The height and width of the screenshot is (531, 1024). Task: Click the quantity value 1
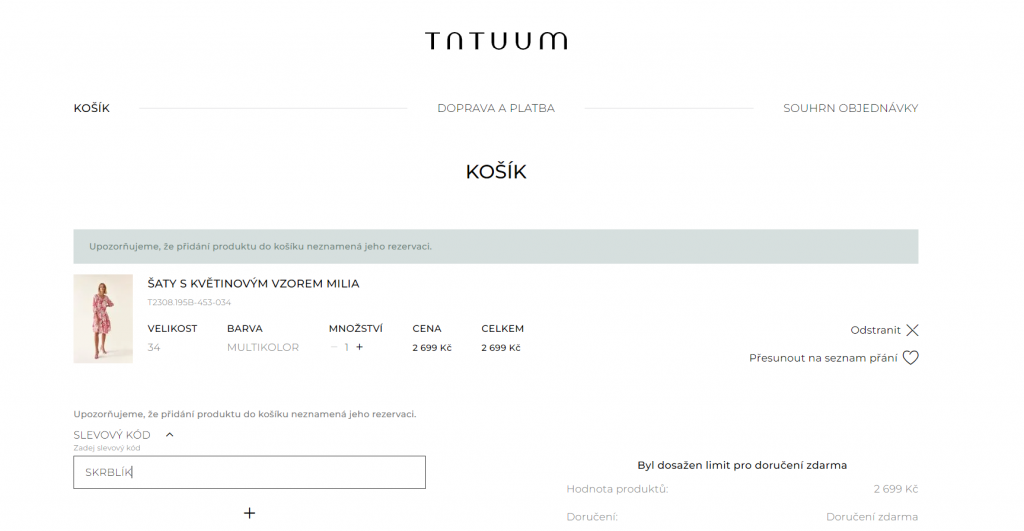click(346, 347)
